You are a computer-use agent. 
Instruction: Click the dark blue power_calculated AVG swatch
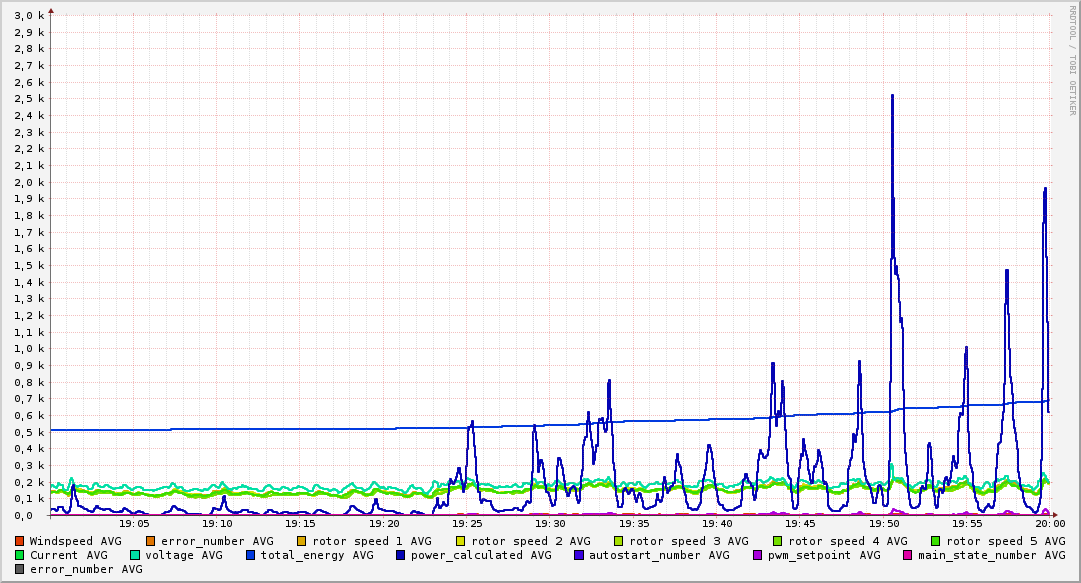[401, 555]
